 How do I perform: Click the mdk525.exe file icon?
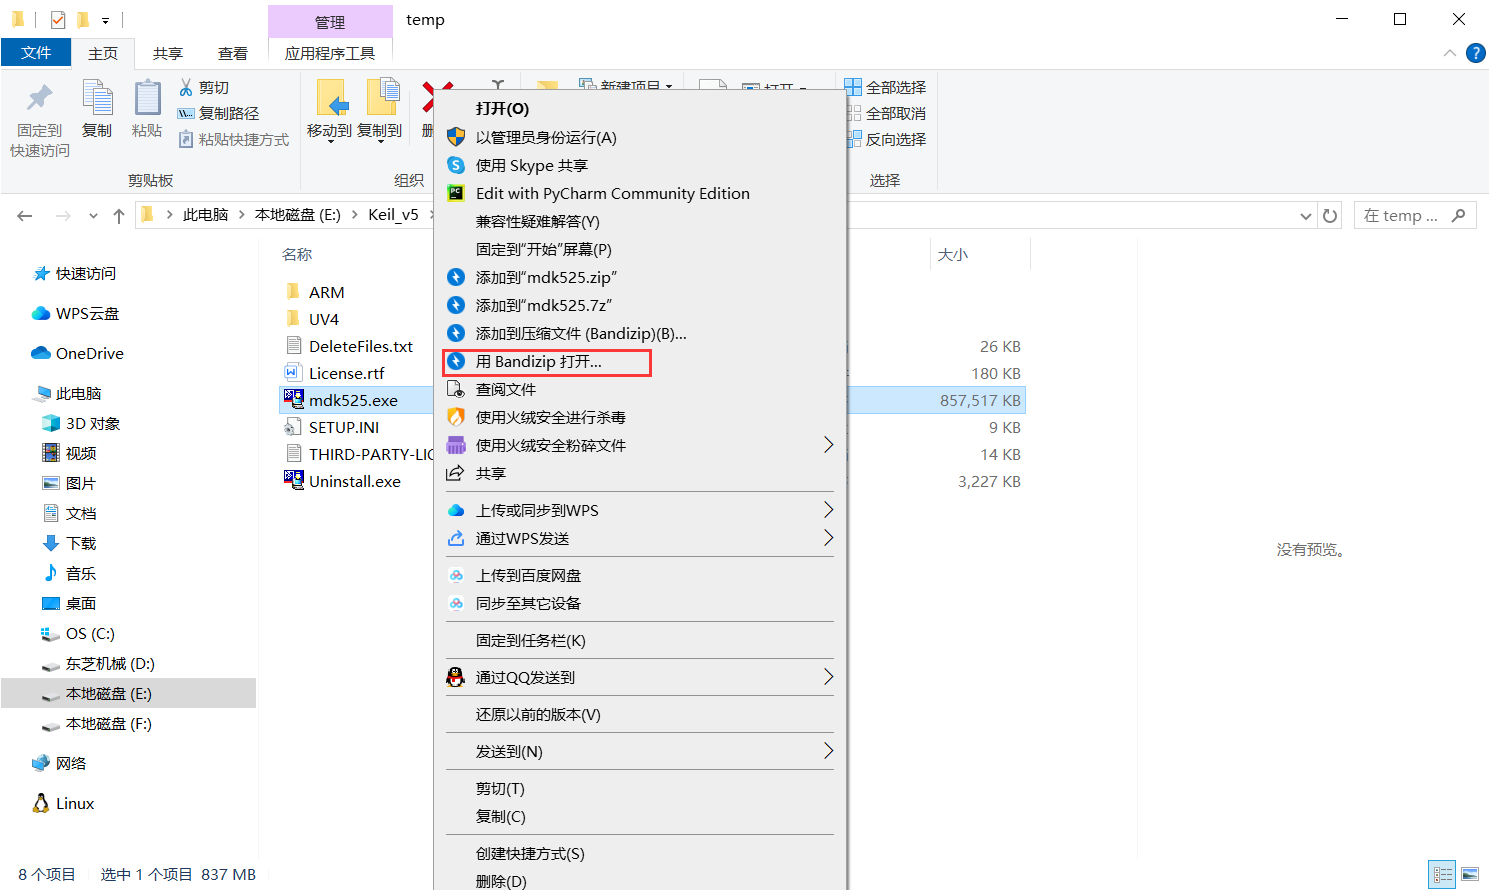coord(294,399)
